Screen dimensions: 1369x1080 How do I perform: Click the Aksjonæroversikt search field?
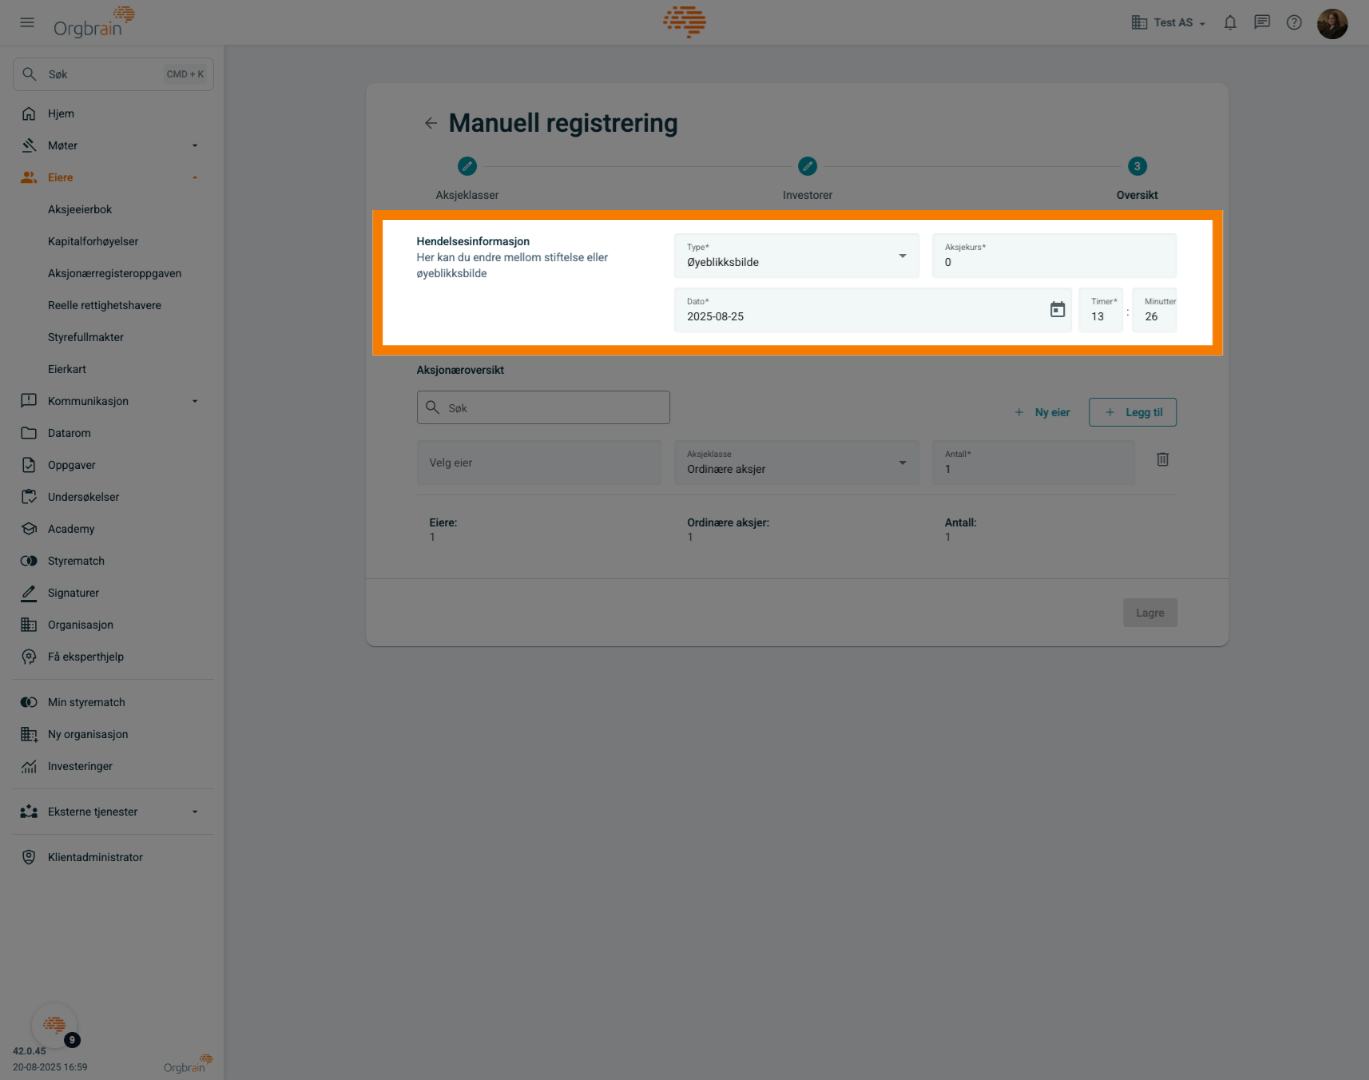coord(543,408)
